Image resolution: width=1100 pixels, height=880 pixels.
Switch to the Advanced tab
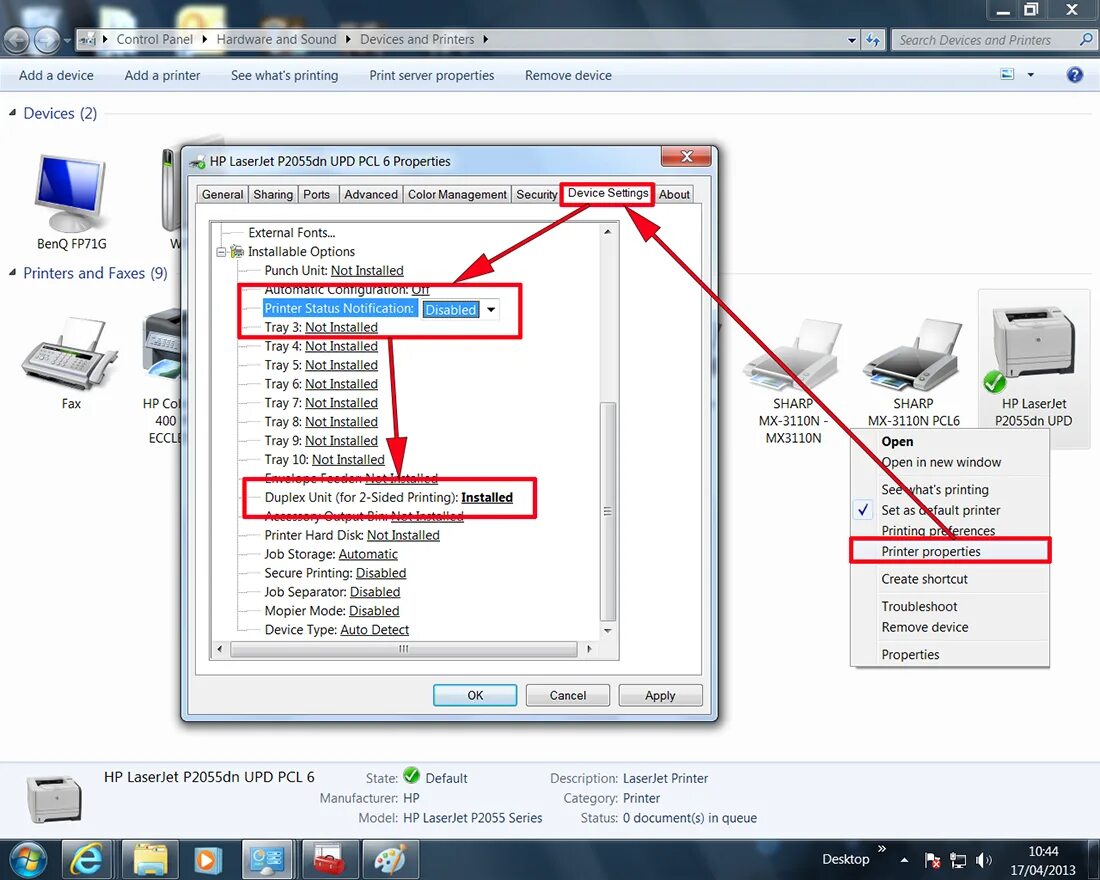370,194
